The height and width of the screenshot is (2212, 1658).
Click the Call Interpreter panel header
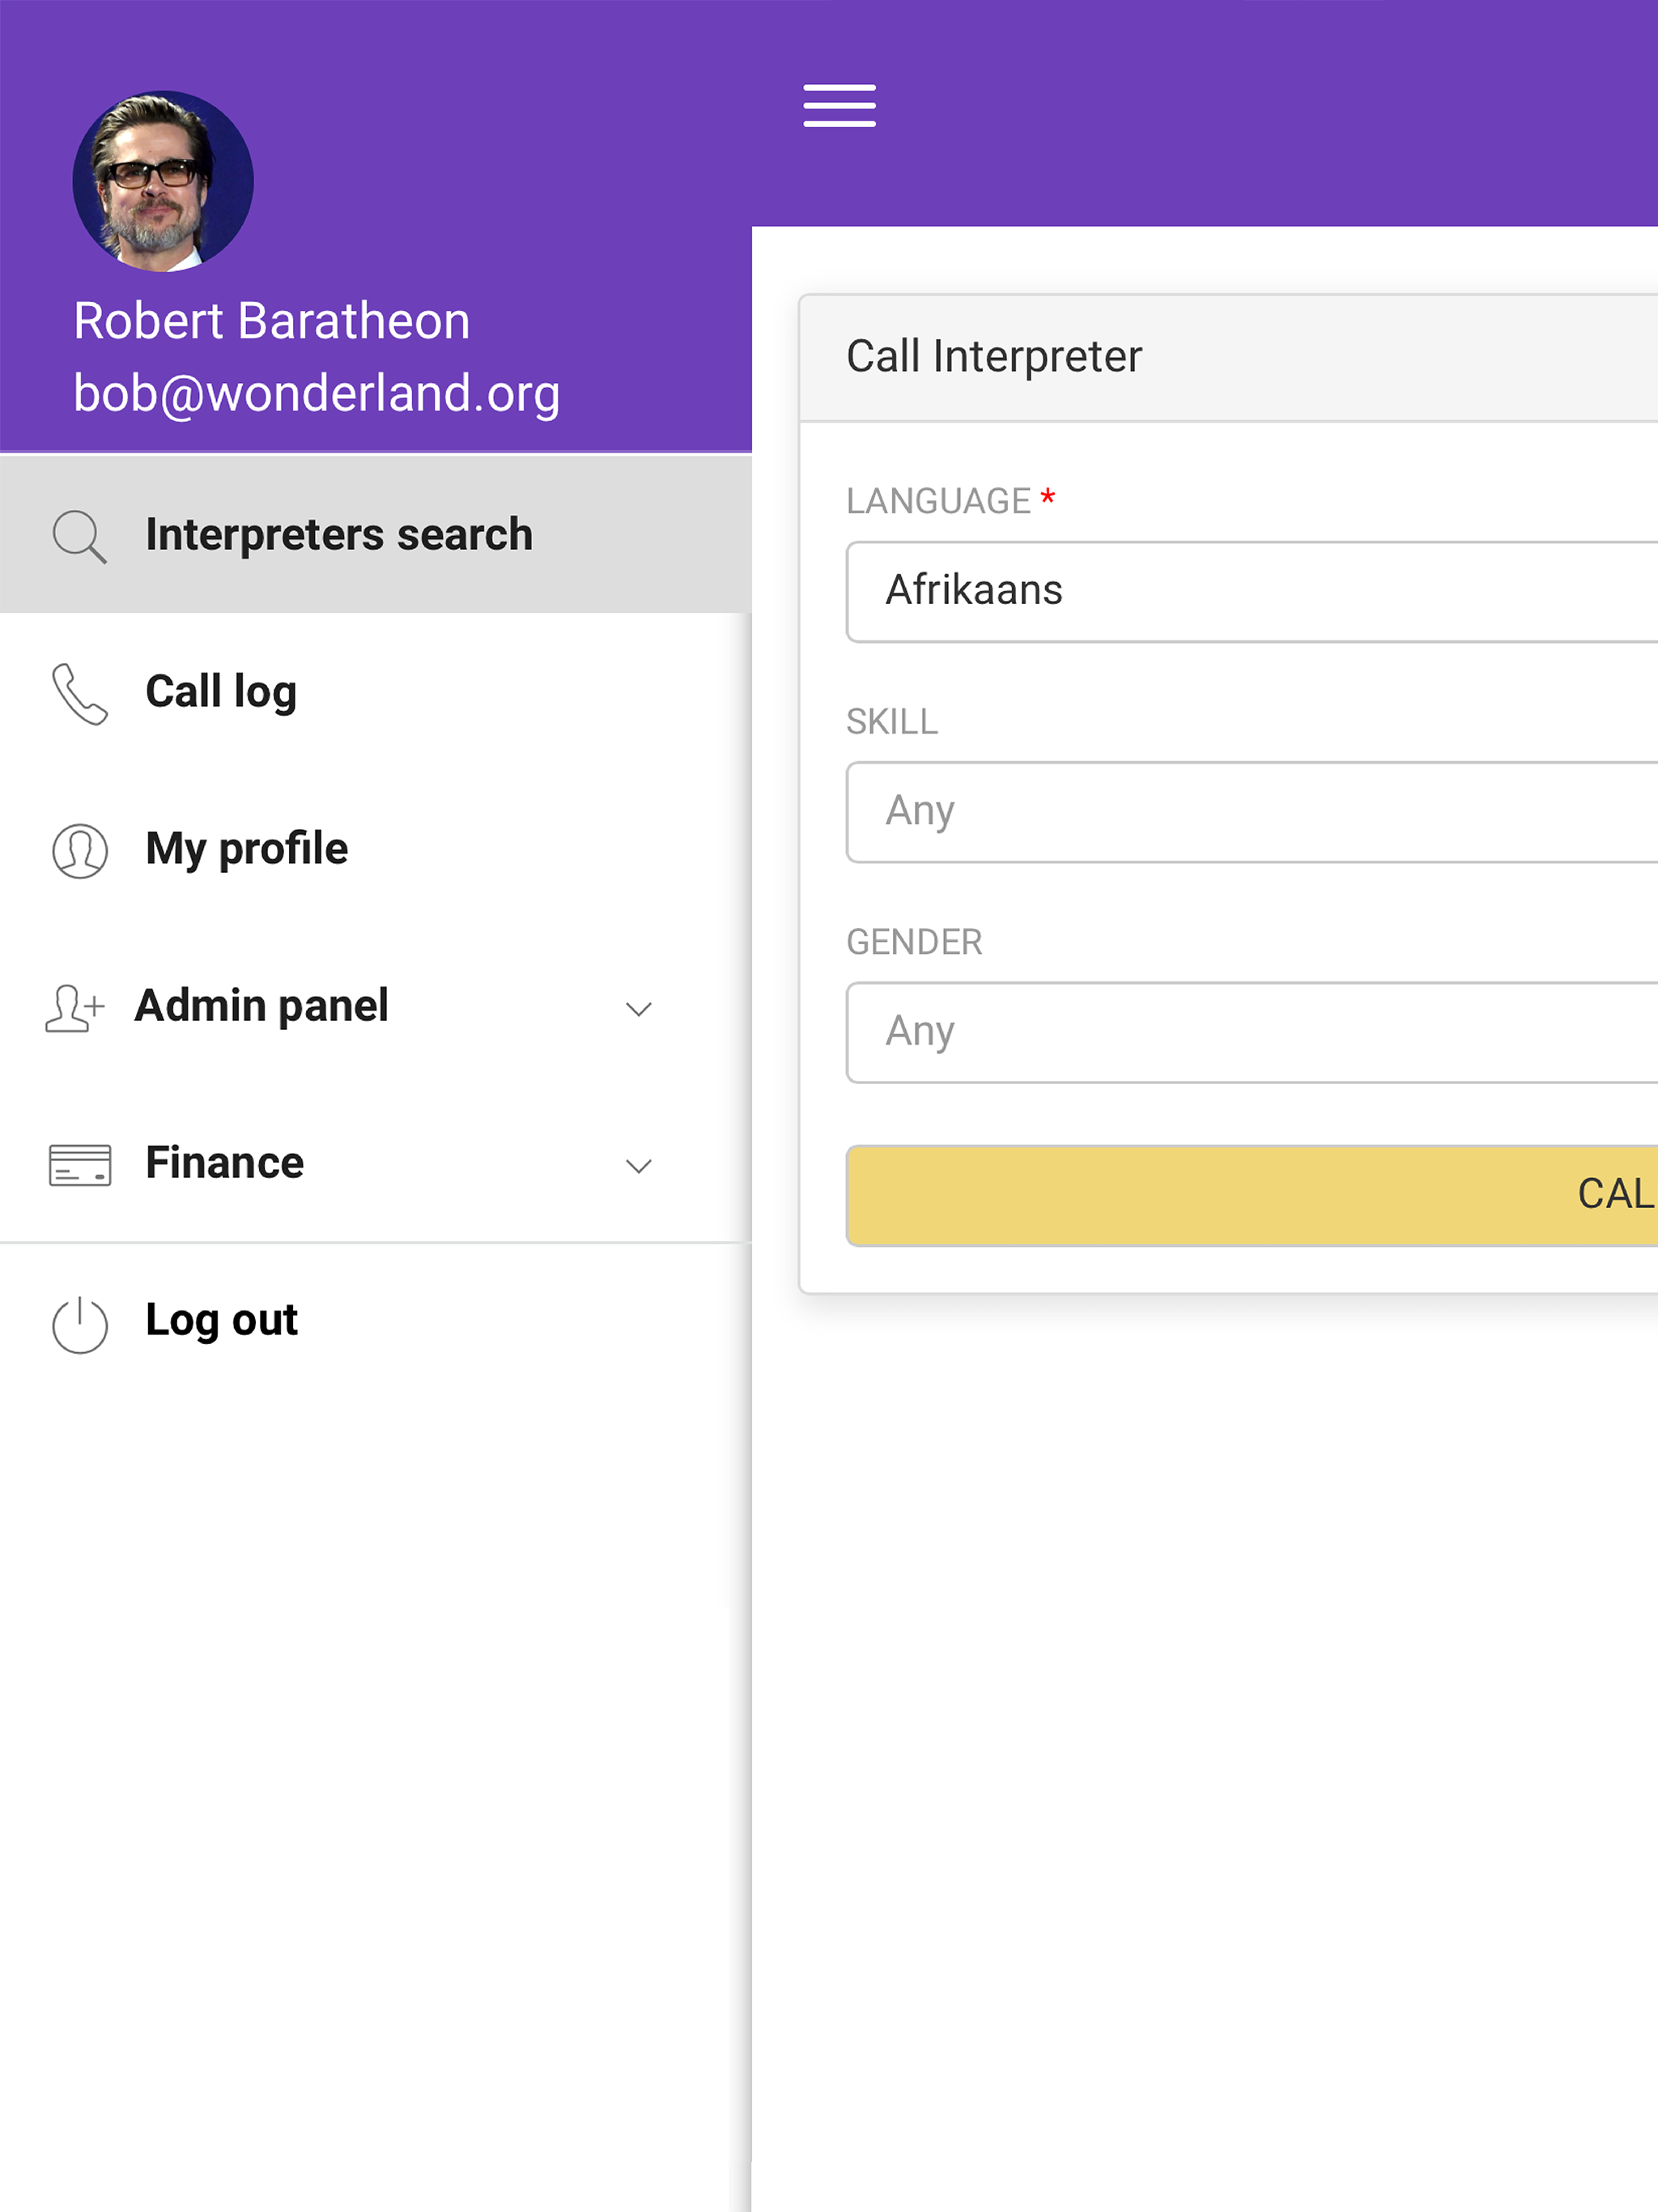(993, 355)
